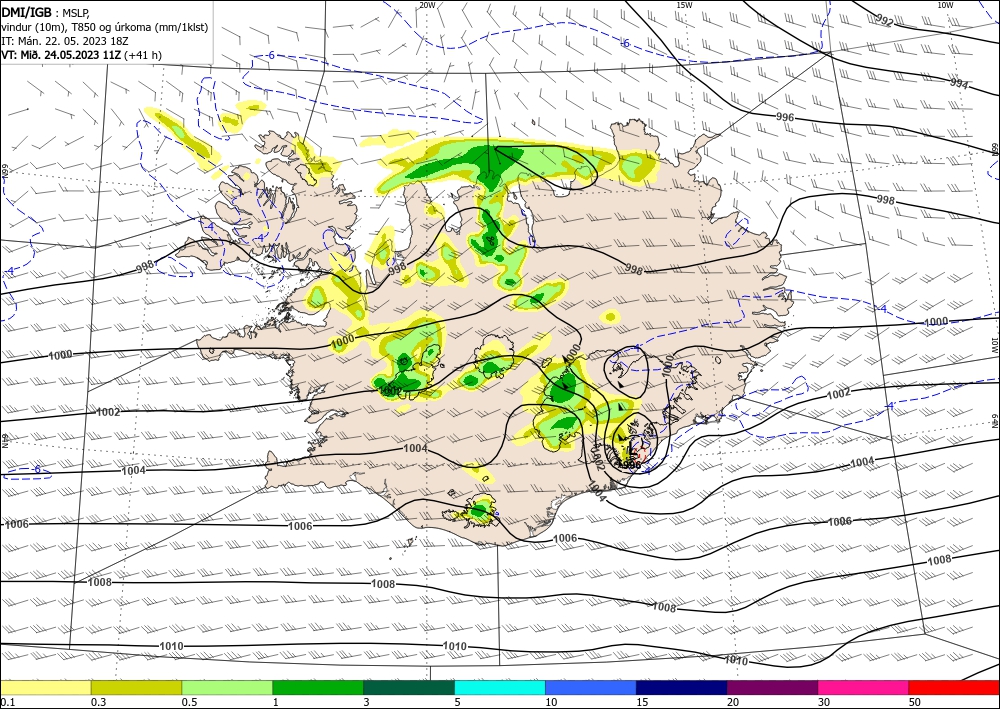Click legend value '0.3'

point(98,702)
